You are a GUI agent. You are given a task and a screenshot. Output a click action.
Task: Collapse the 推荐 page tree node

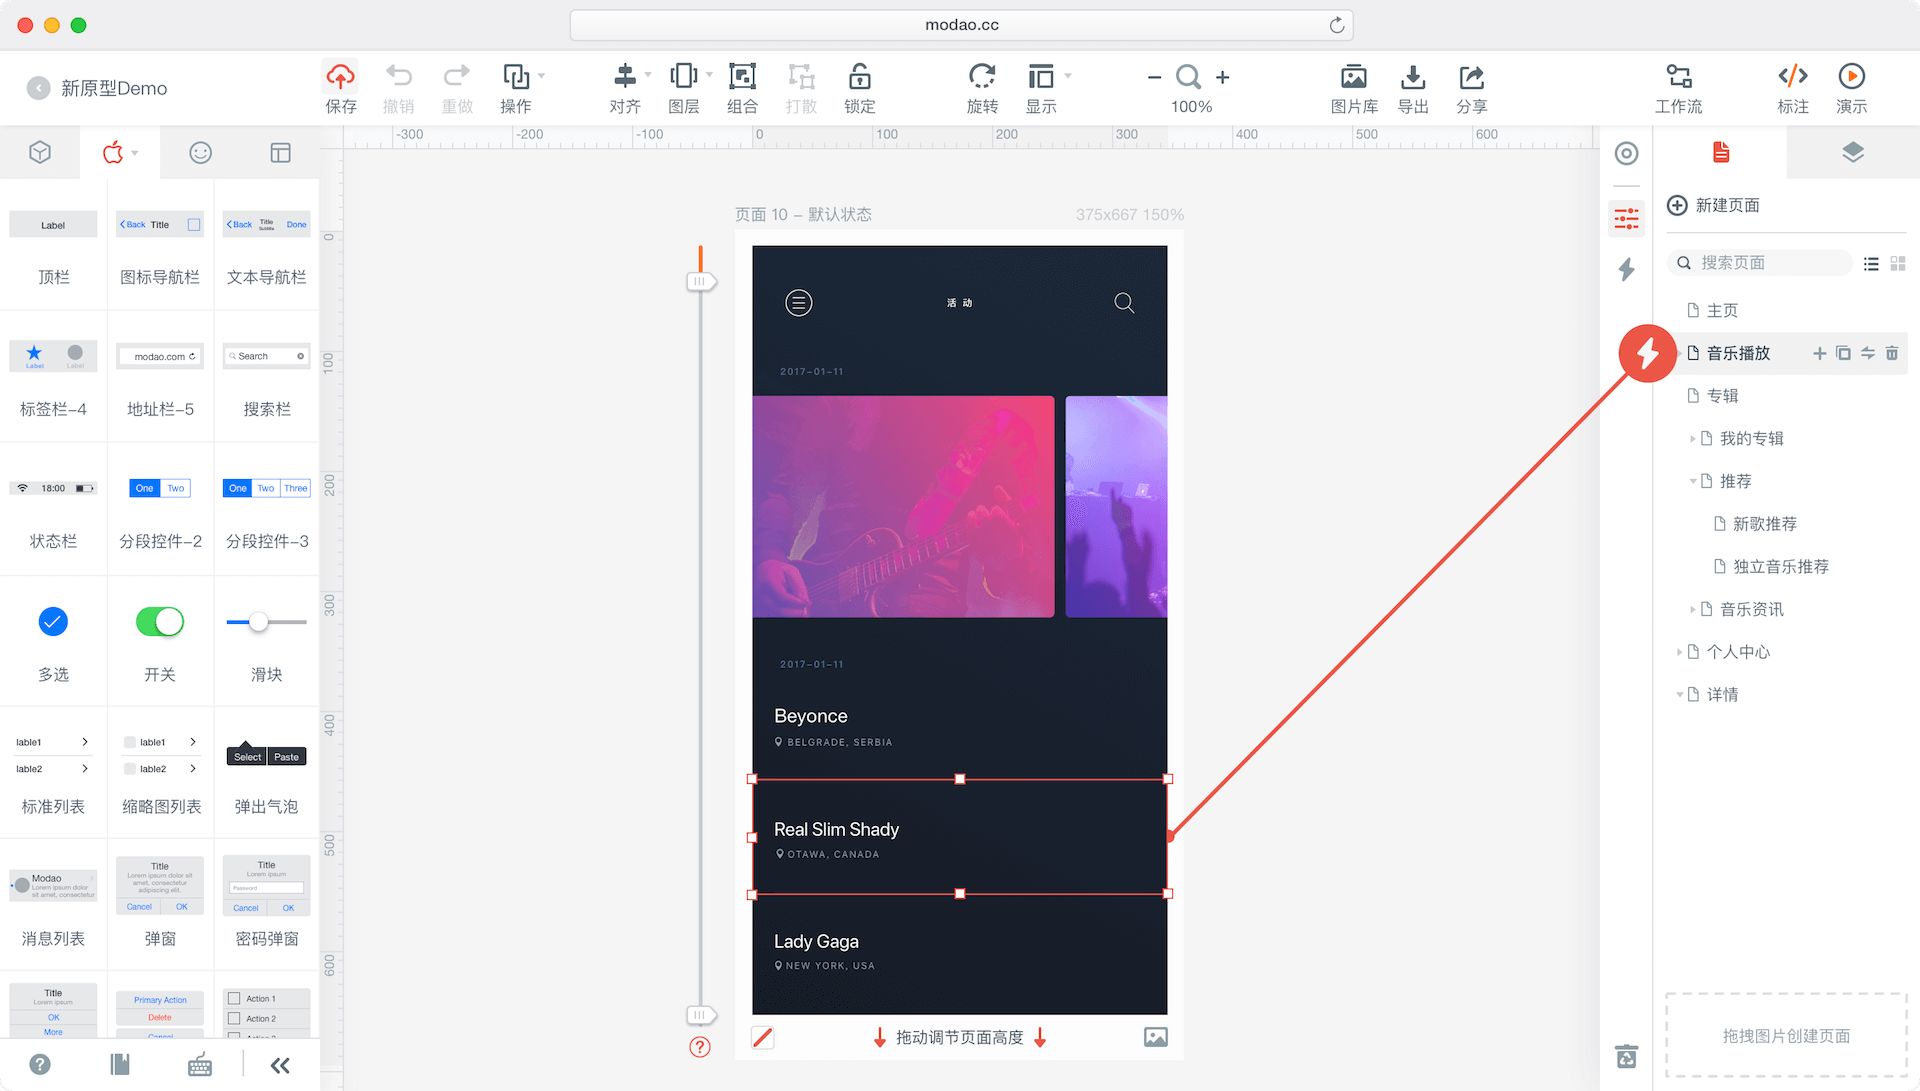coord(1693,481)
